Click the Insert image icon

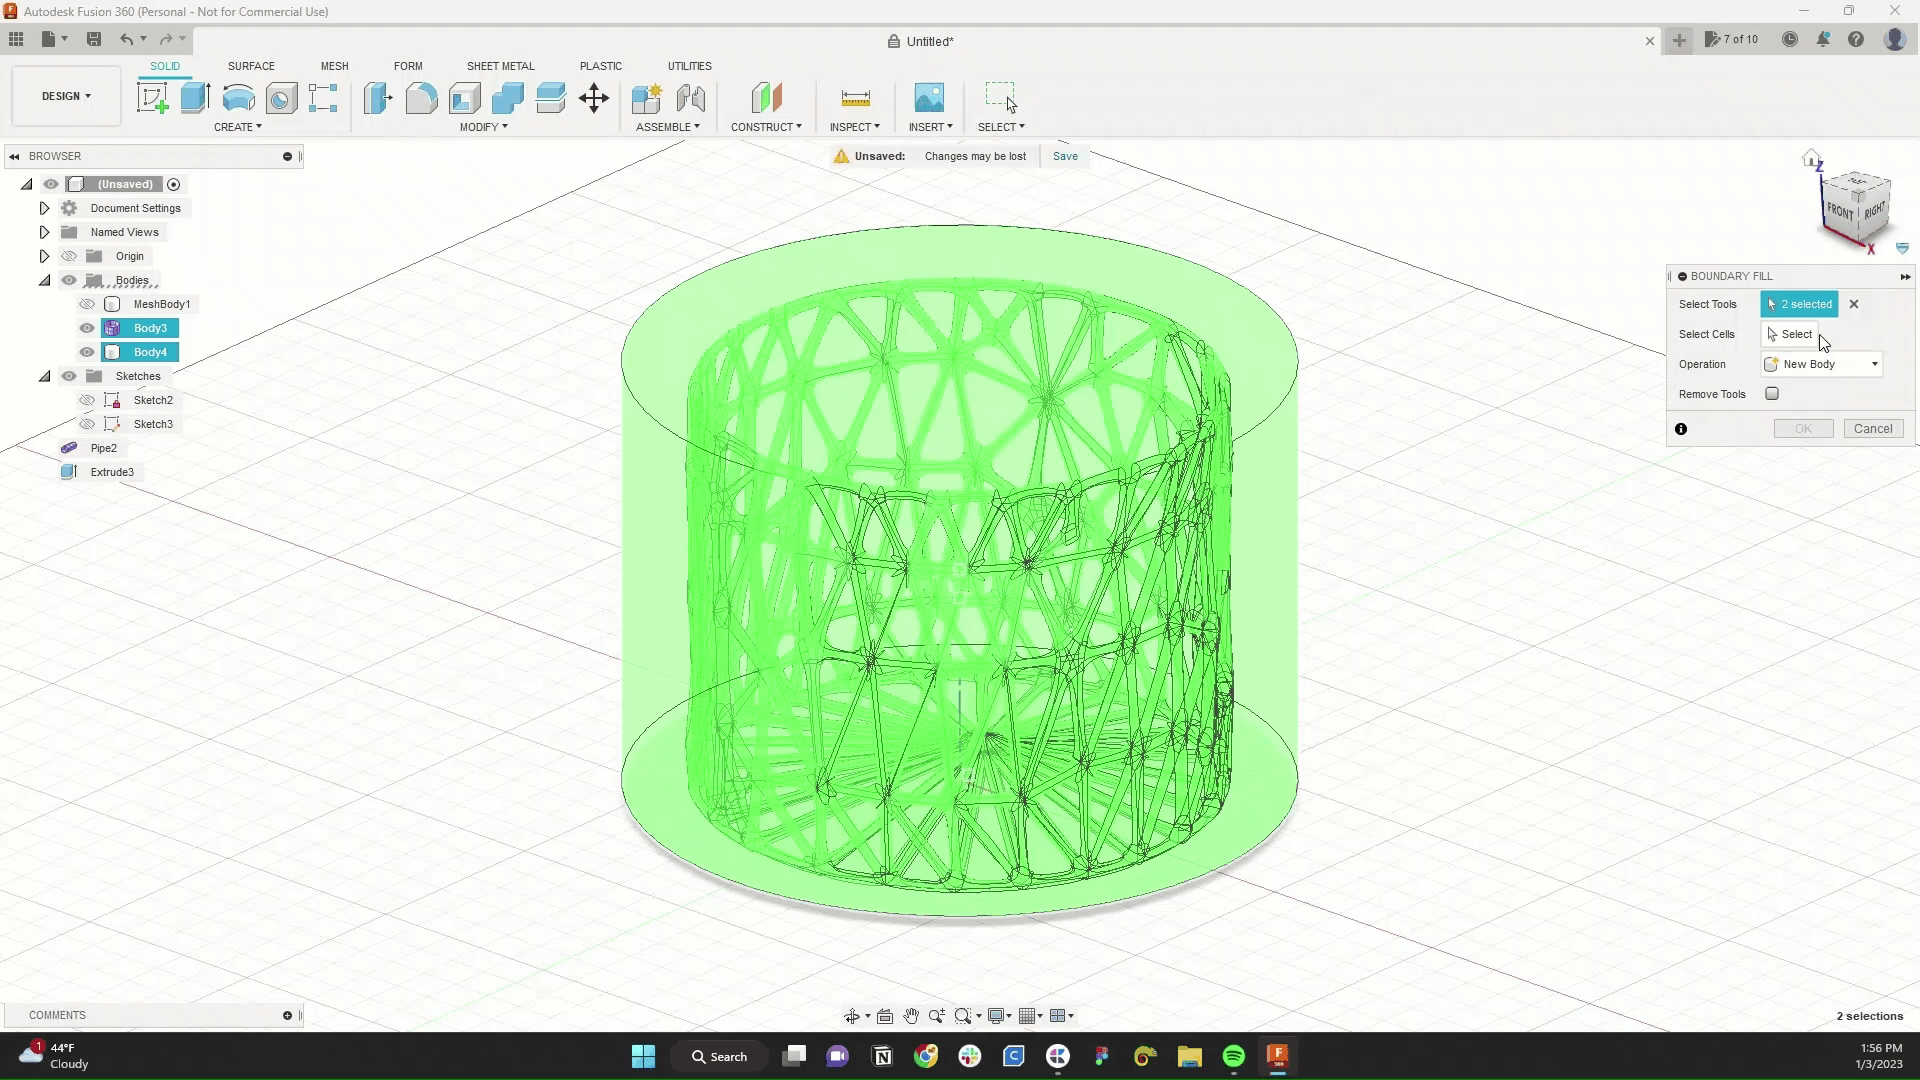pyautogui.click(x=929, y=98)
